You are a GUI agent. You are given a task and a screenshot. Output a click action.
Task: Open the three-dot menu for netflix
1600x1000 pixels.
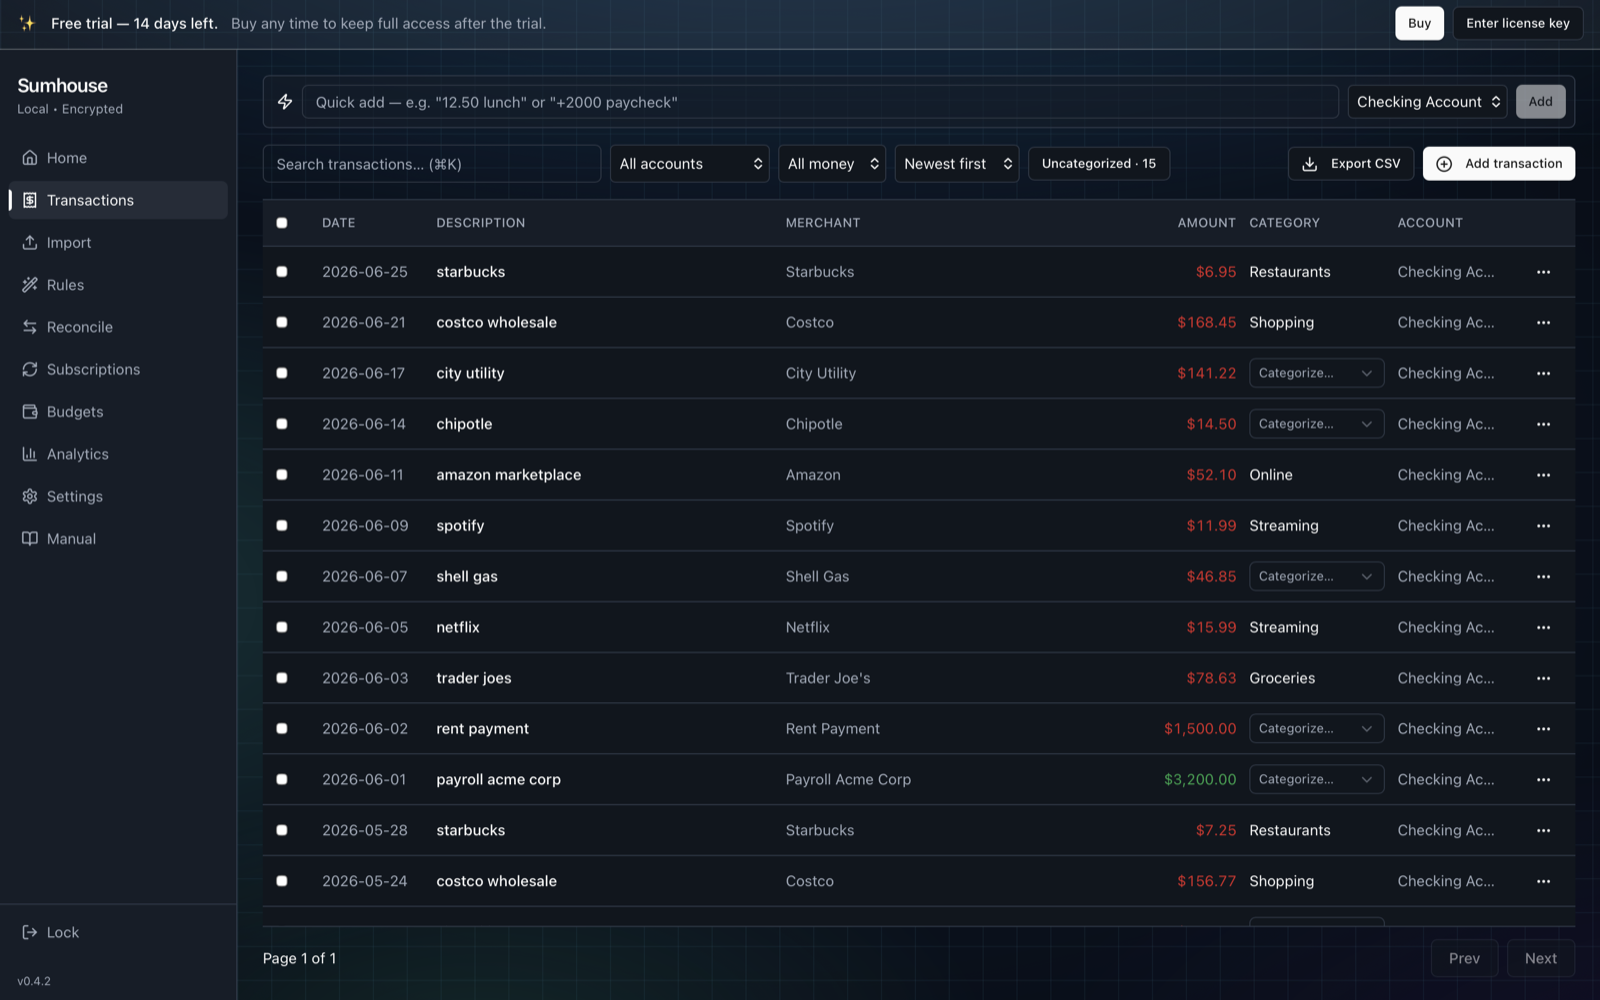(x=1543, y=627)
